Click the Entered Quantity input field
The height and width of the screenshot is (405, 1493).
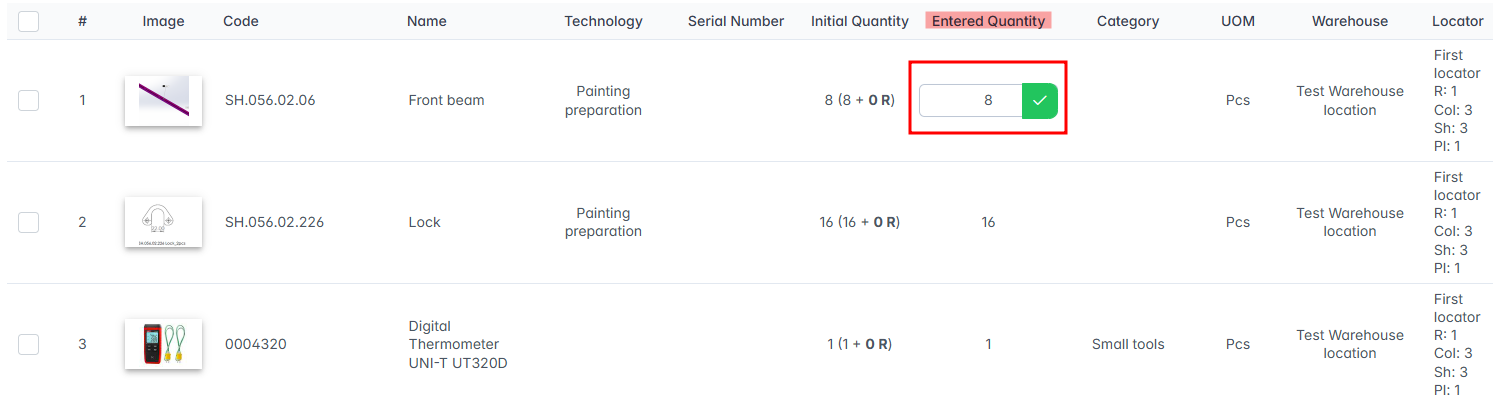pos(970,100)
